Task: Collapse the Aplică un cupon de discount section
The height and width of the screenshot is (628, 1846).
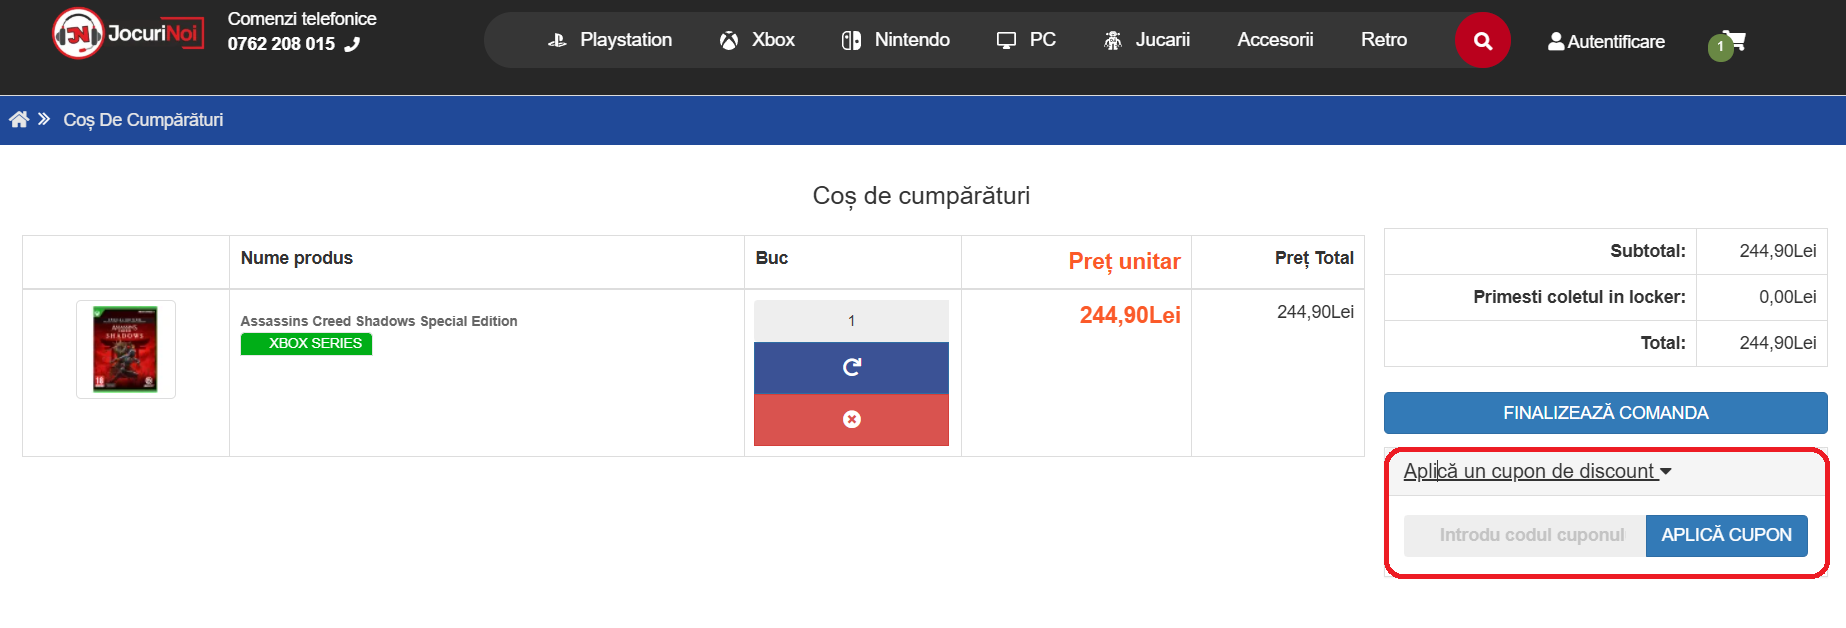Action: click(x=1537, y=471)
